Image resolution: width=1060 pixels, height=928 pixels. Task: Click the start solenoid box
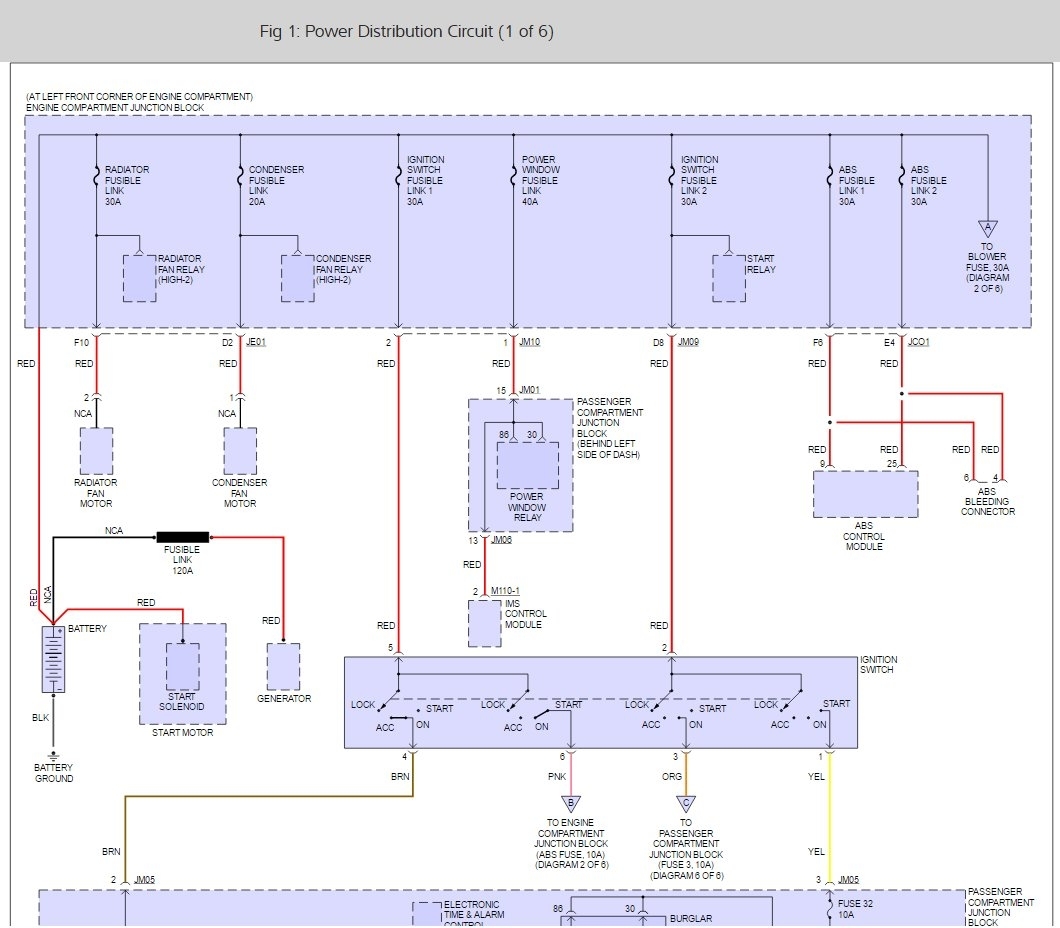tap(182, 667)
